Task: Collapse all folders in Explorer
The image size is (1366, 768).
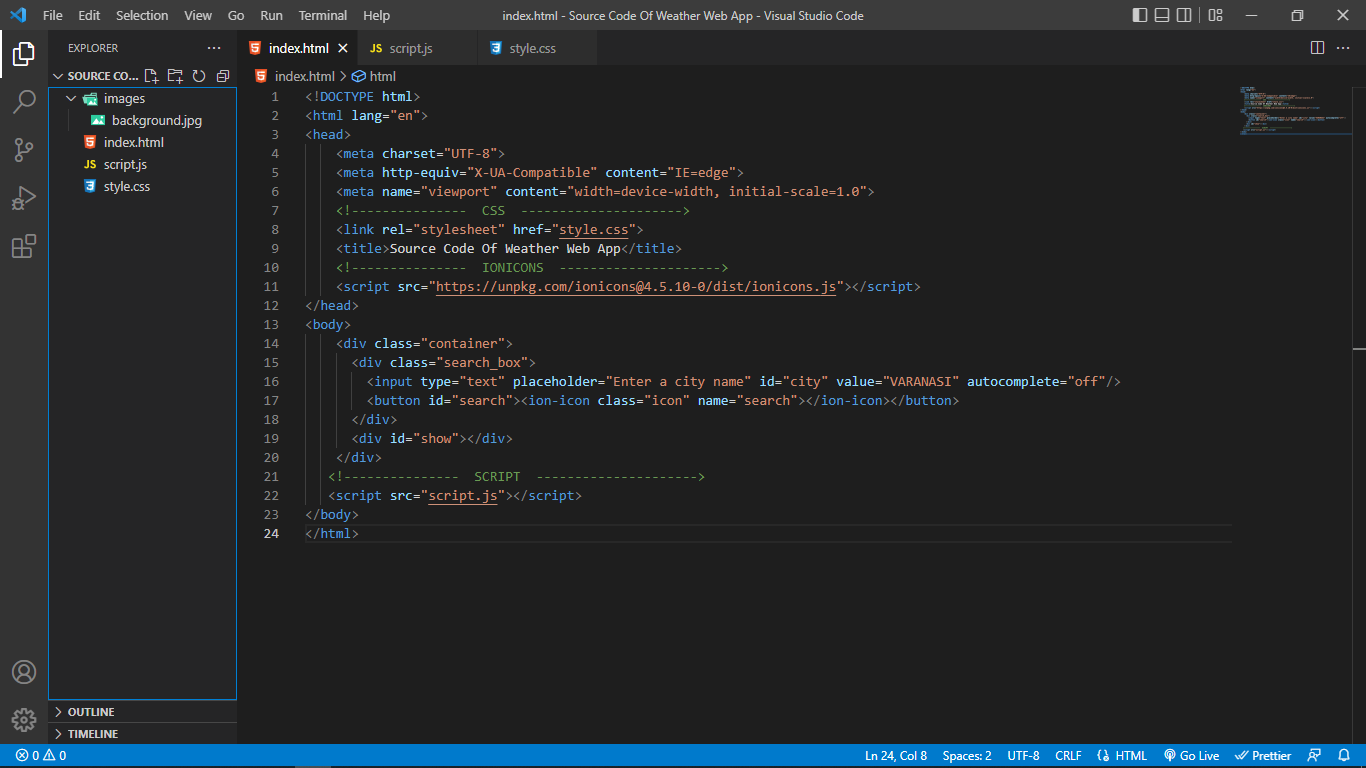Action: pos(223,75)
